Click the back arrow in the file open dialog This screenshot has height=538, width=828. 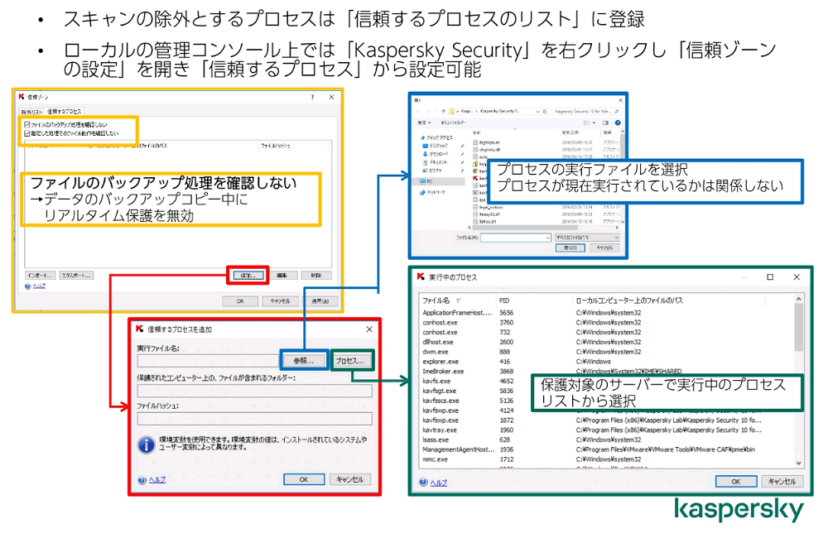coord(418,111)
